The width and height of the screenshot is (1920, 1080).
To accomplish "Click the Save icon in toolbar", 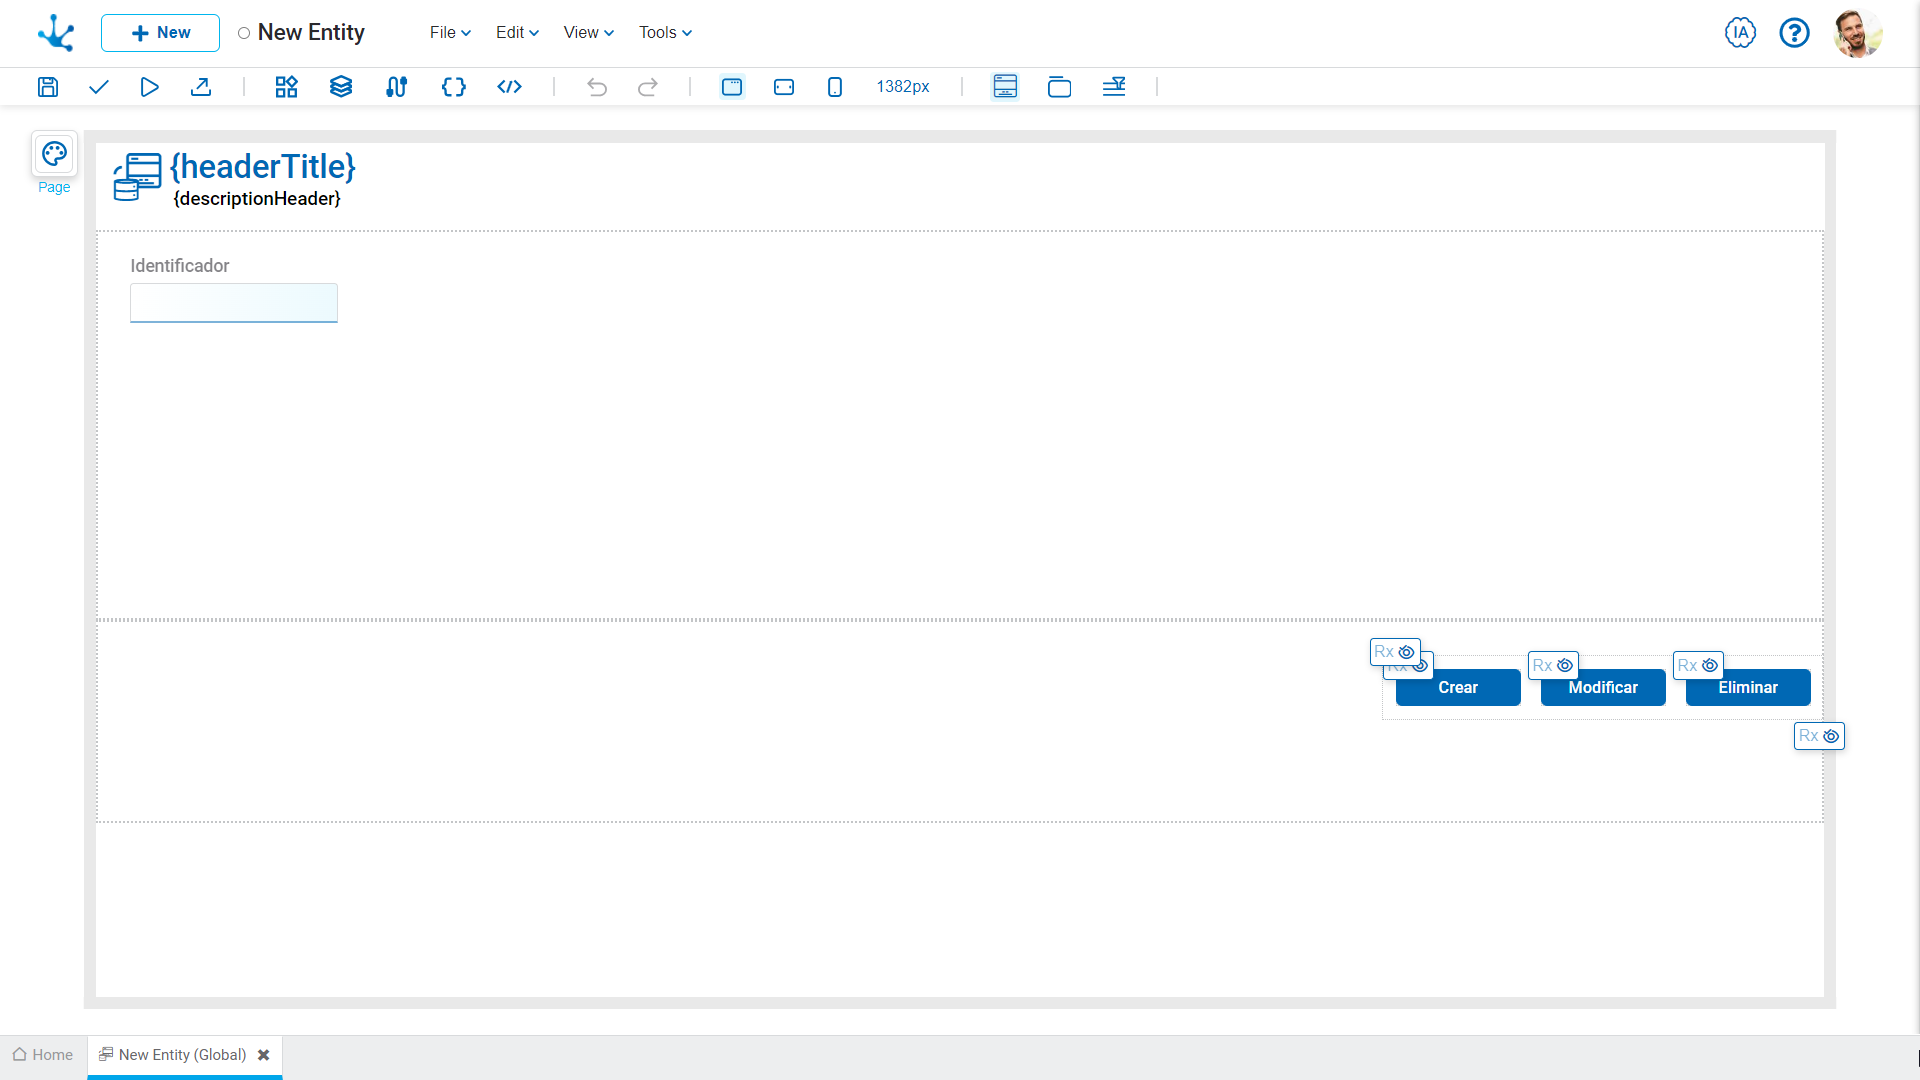I will 48,87.
